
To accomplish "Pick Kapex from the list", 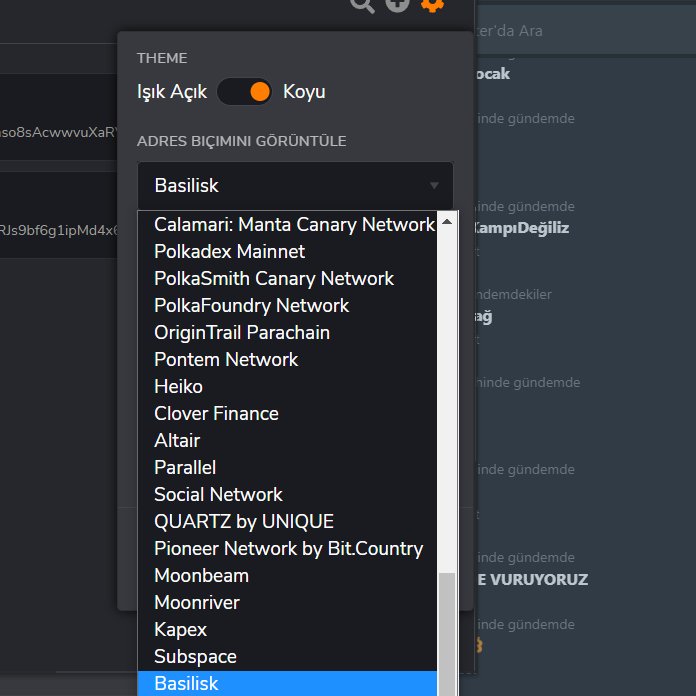I will (x=287, y=630).
